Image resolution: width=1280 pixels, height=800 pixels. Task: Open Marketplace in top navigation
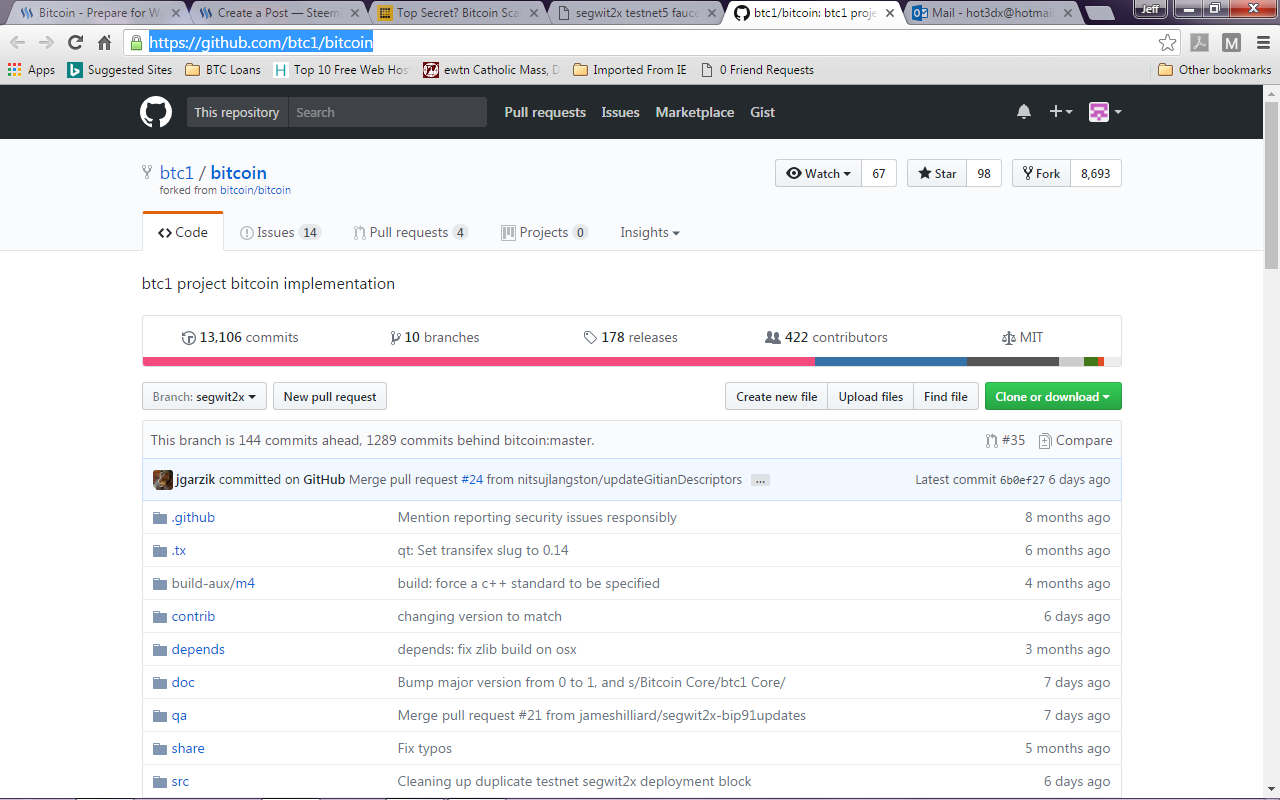coord(695,112)
